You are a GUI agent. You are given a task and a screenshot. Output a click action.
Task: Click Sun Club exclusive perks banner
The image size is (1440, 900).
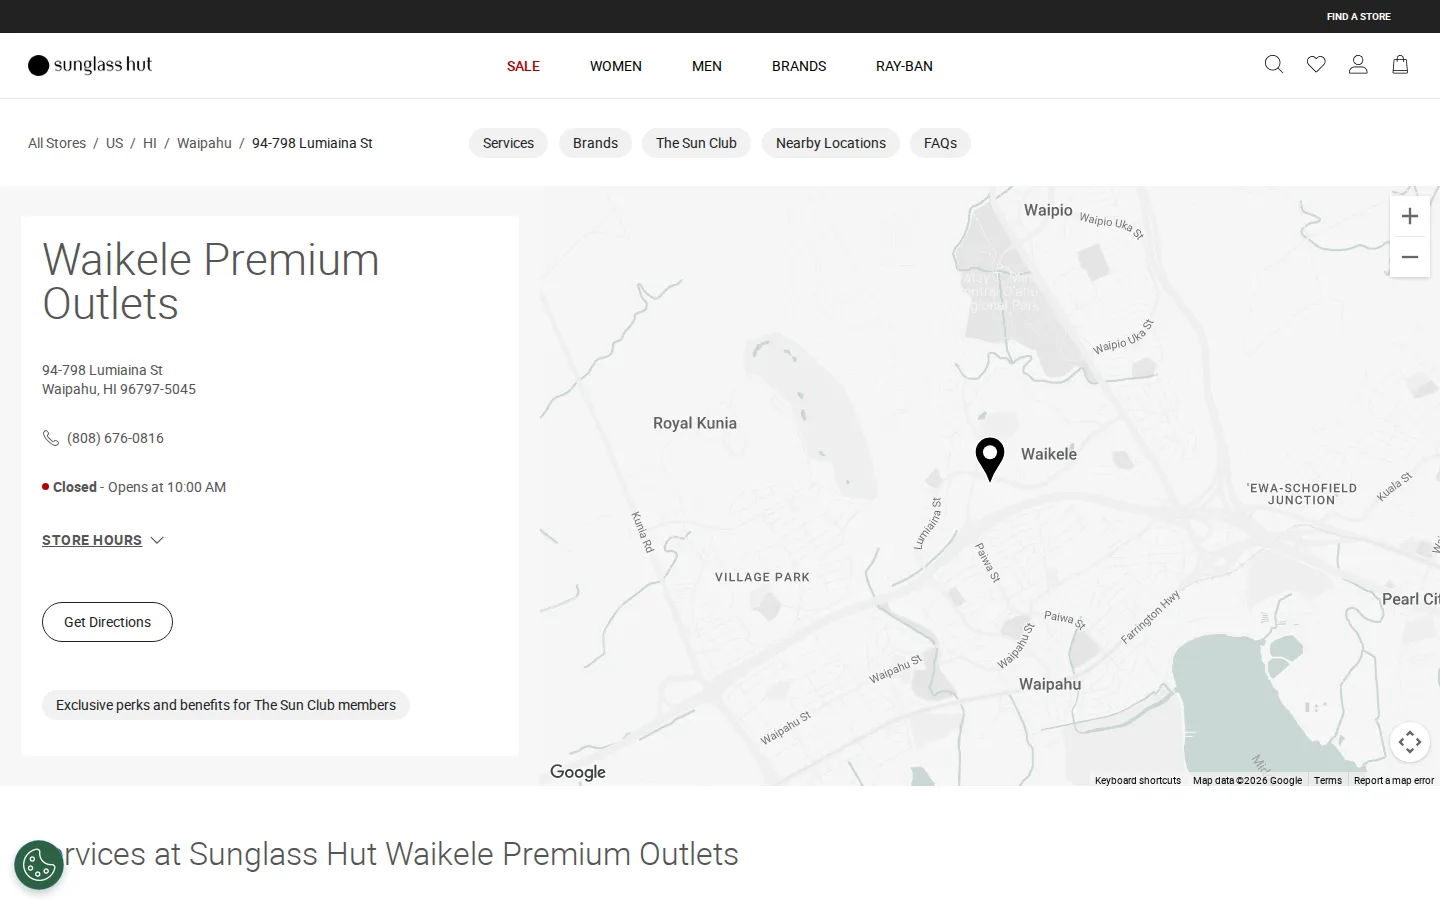(x=226, y=705)
